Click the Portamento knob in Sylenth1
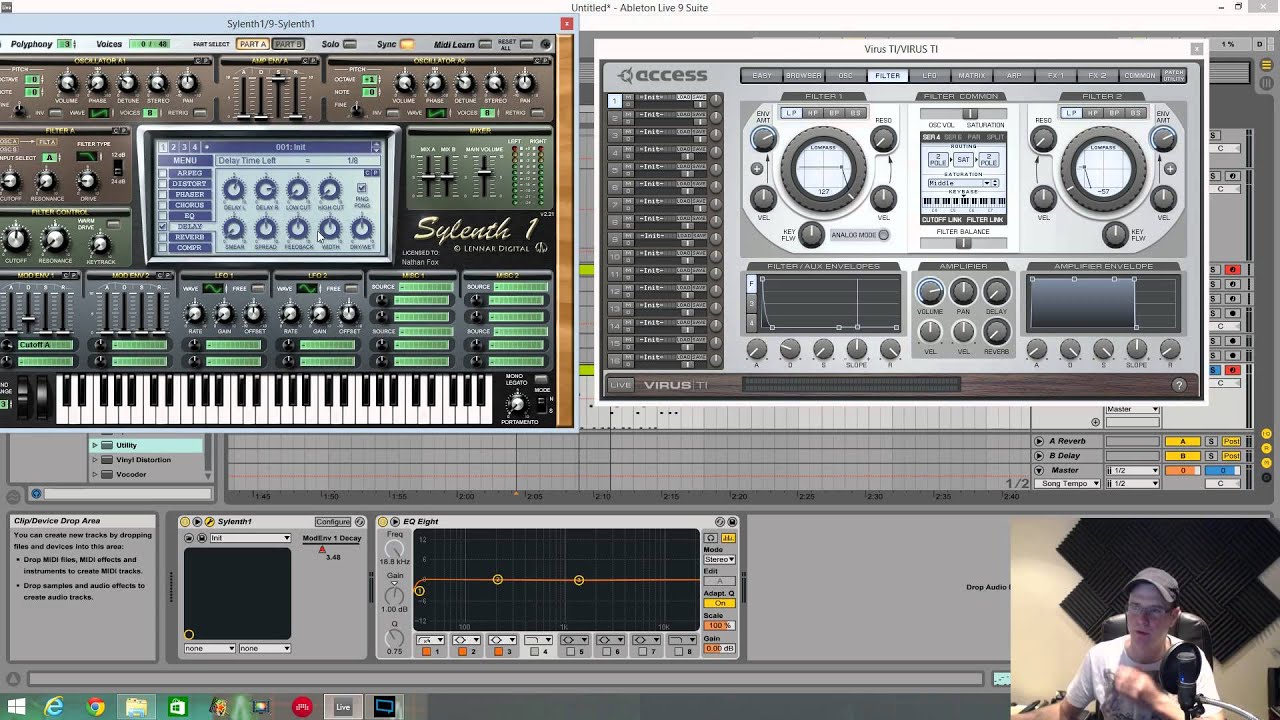 (517, 403)
